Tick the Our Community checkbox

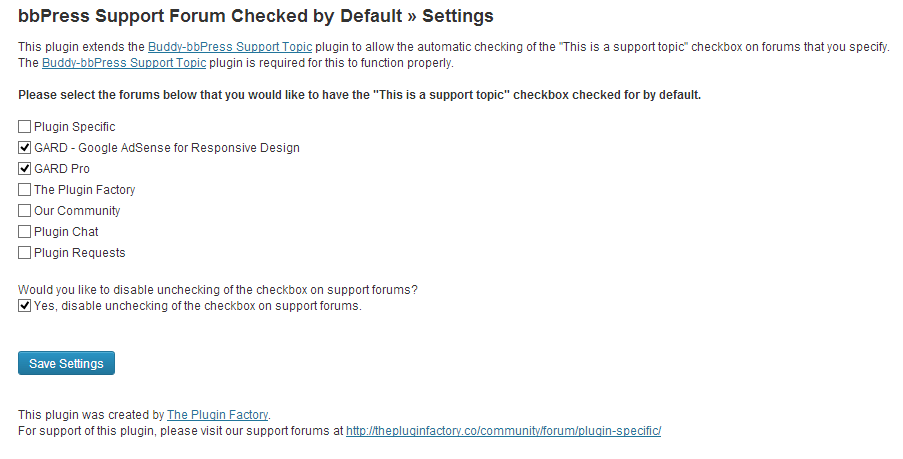(24, 211)
